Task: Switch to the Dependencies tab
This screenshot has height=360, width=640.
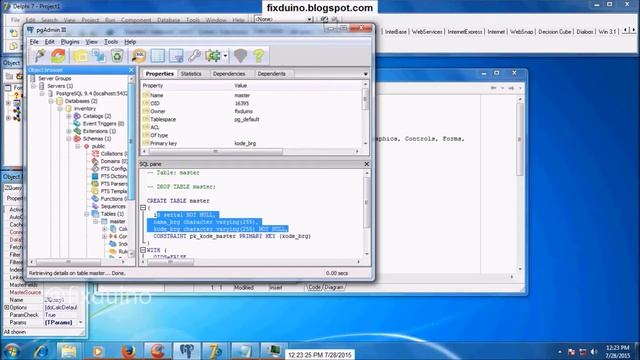Action: [x=229, y=74]
